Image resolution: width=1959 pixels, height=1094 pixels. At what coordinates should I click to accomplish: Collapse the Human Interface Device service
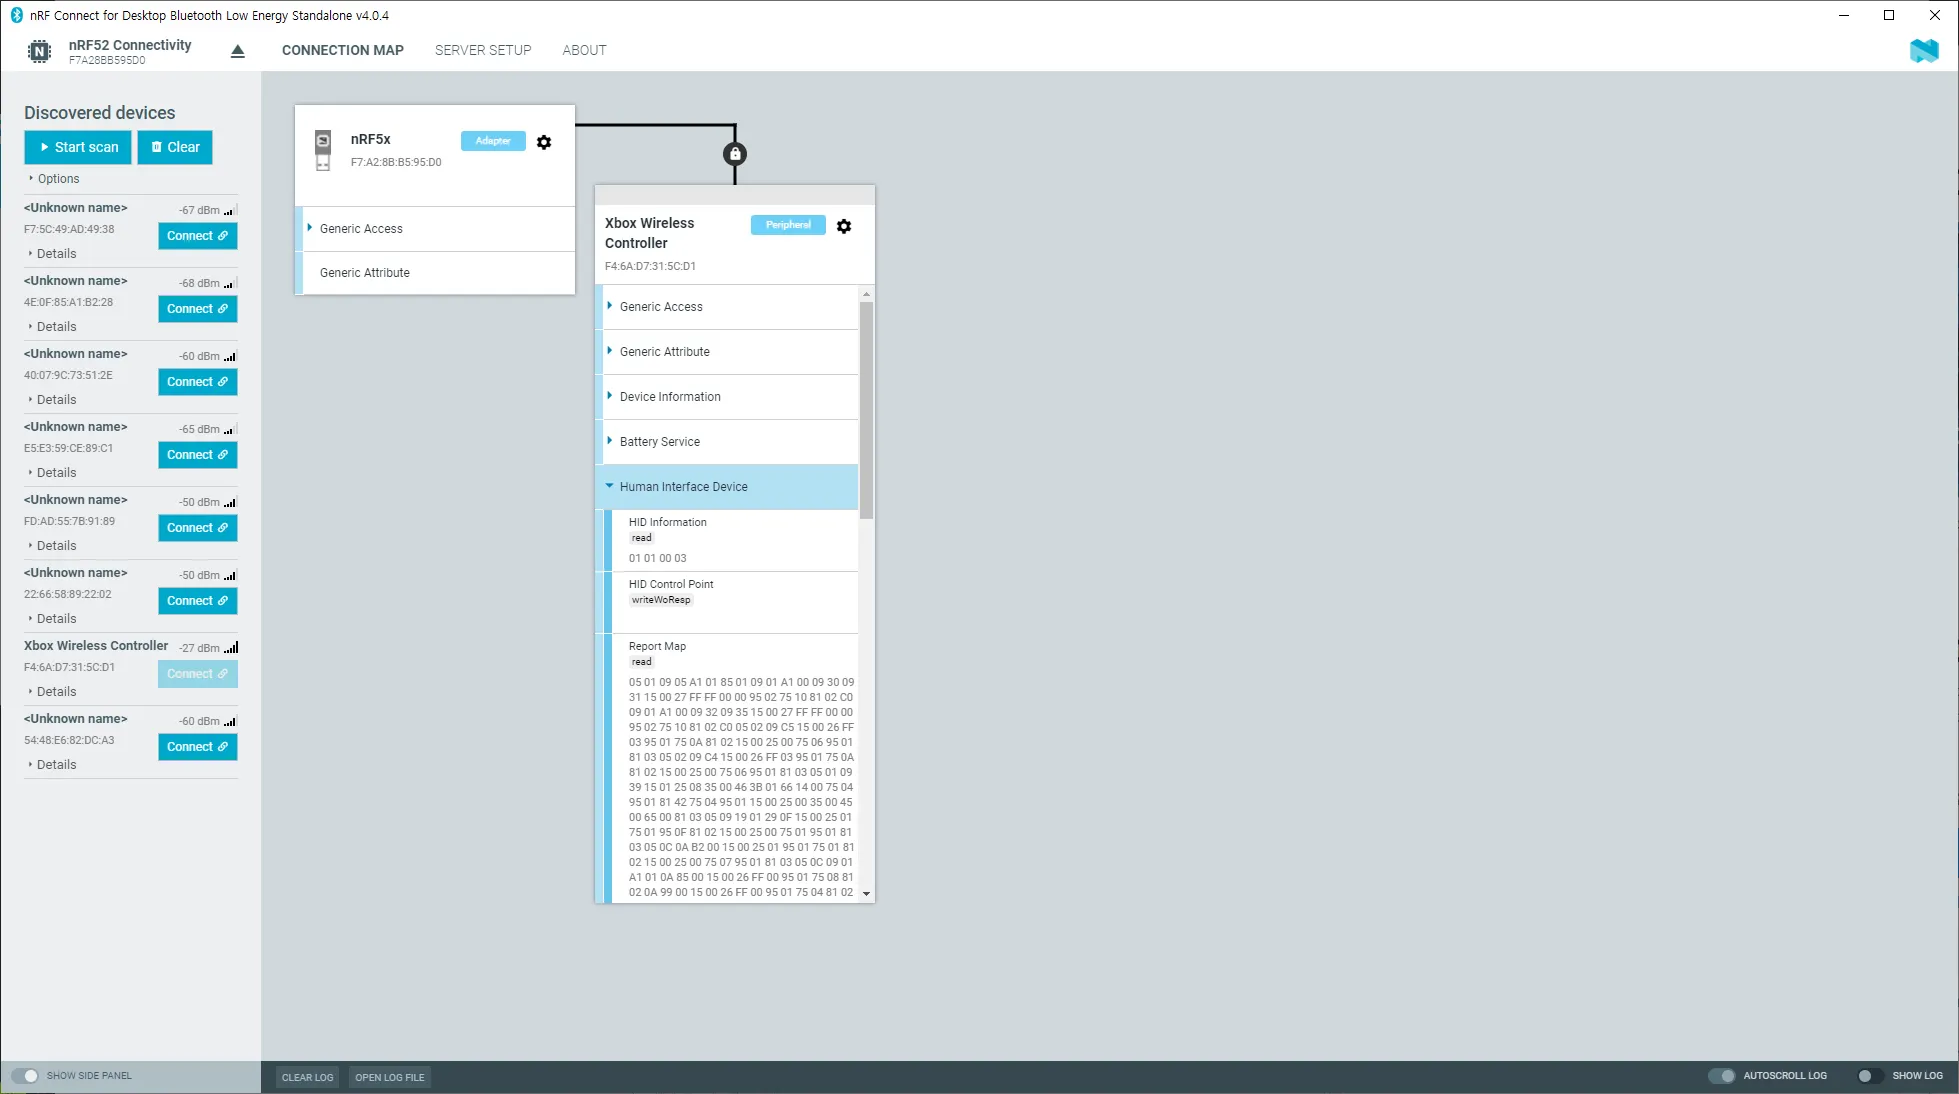tap(683, 487)
